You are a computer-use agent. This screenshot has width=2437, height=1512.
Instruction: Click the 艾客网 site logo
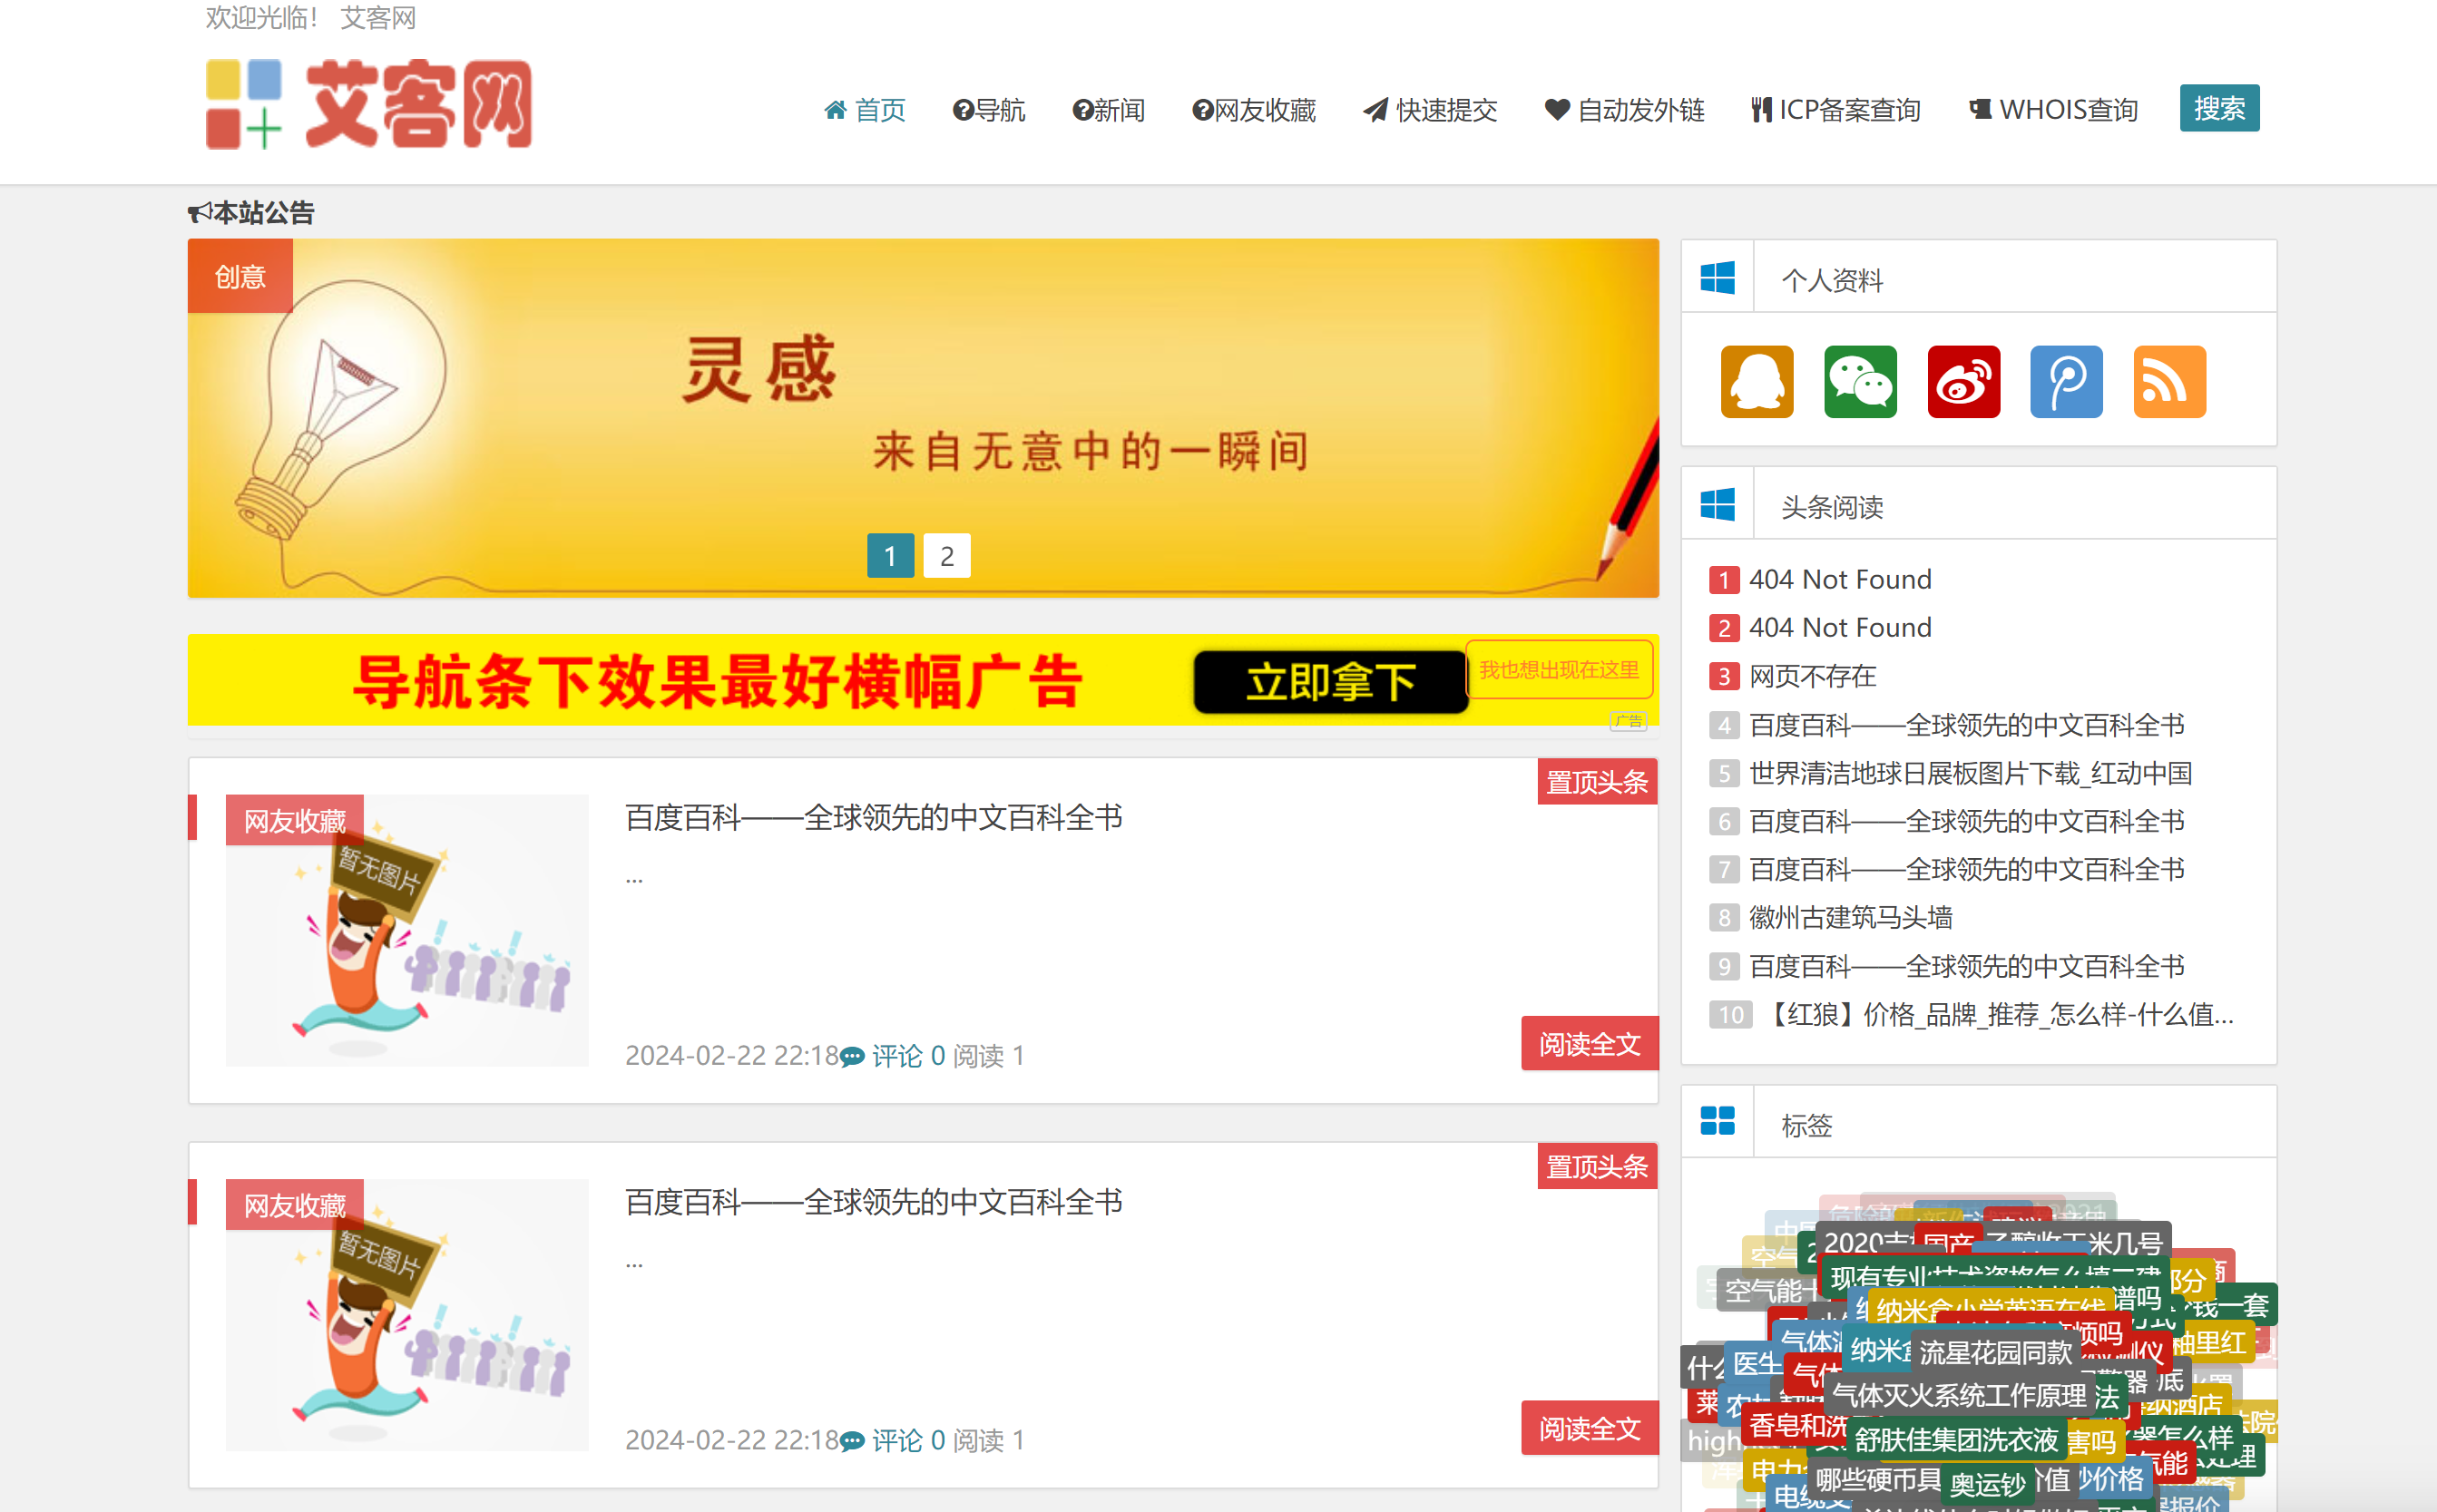tap(368, 105)
